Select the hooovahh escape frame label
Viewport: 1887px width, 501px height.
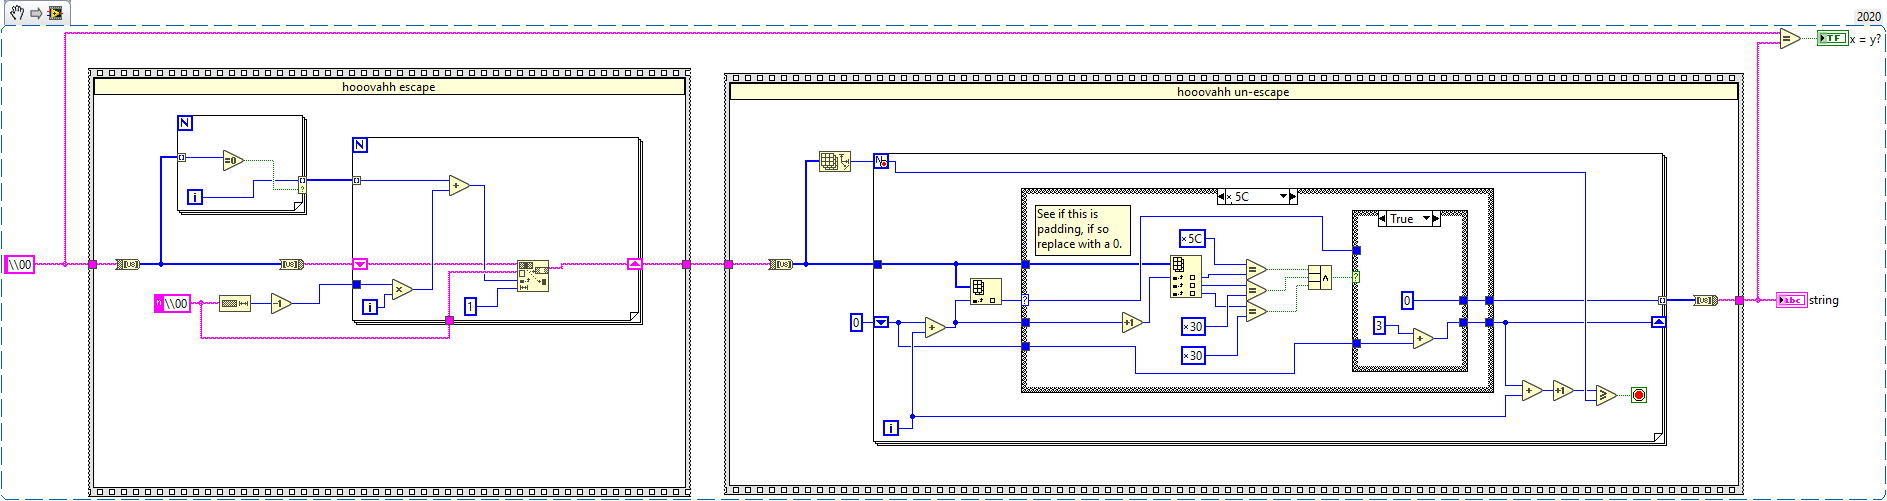click(389, 87)
